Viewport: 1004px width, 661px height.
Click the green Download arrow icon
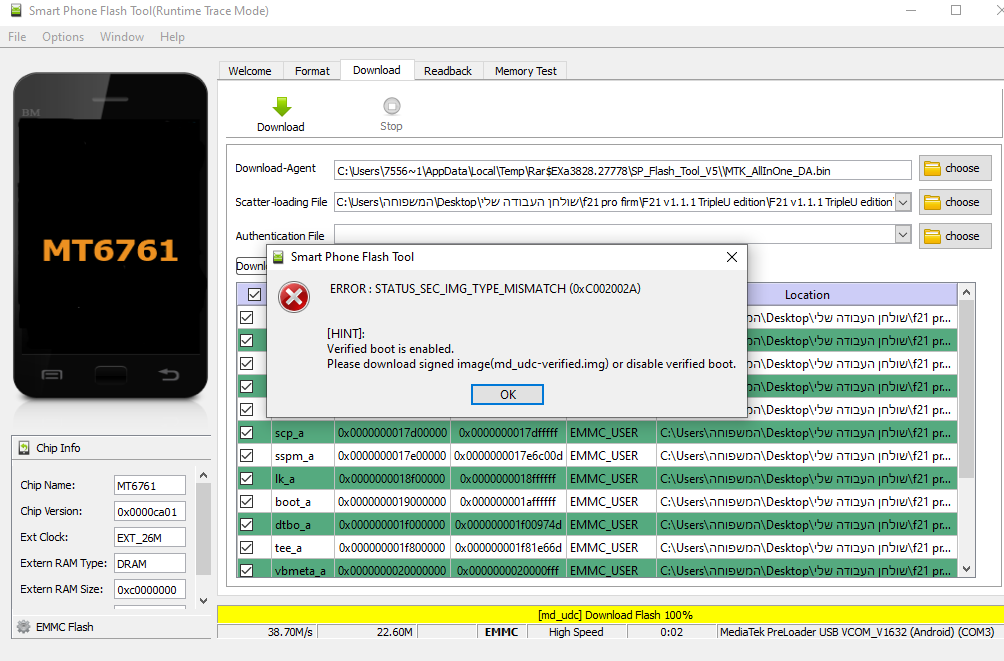point(281,106)
